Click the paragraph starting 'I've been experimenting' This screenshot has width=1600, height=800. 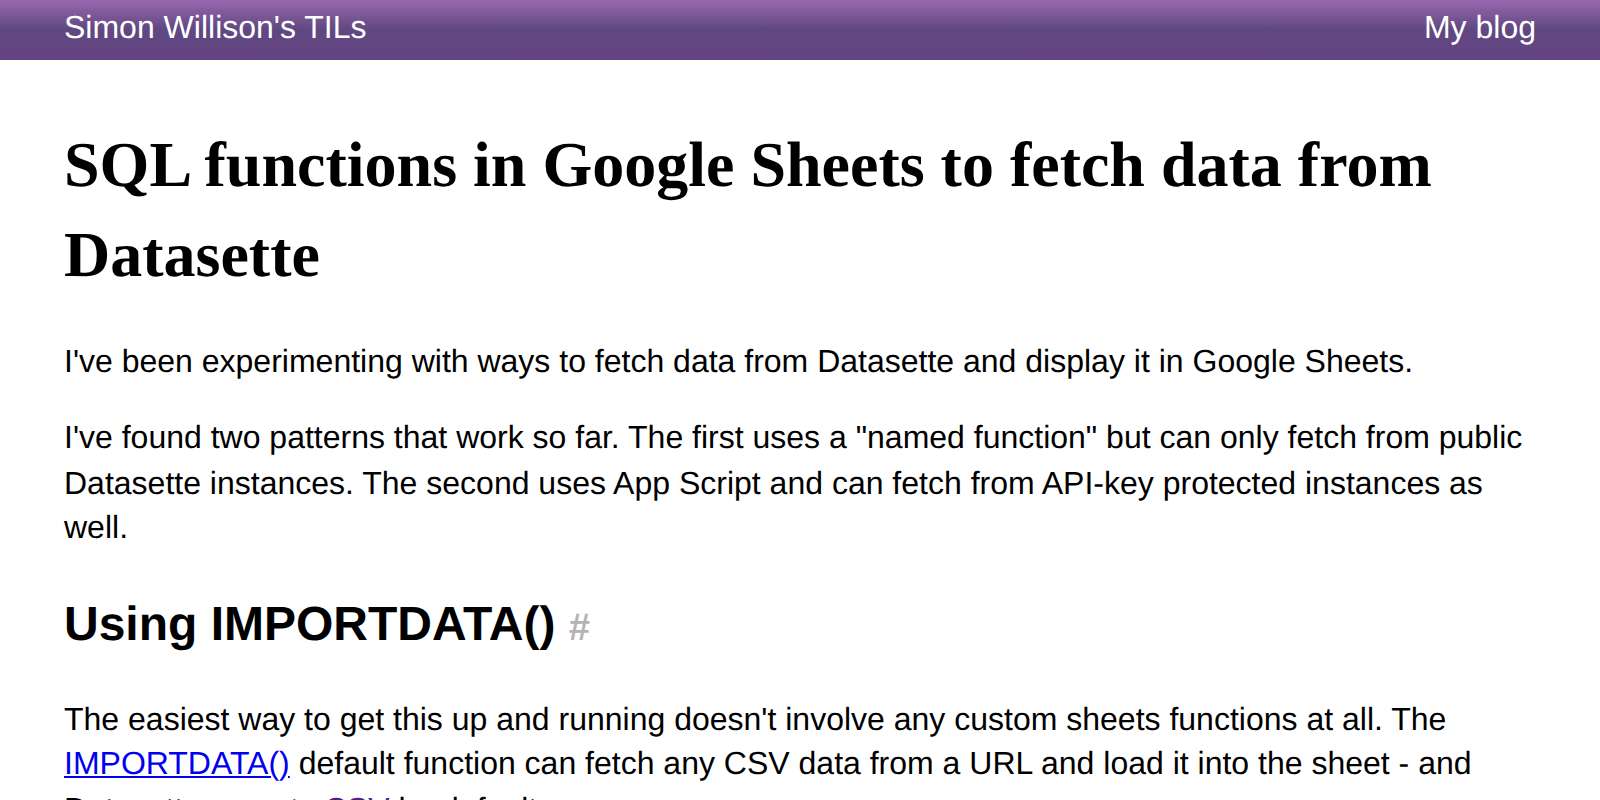tap(738, 361)
